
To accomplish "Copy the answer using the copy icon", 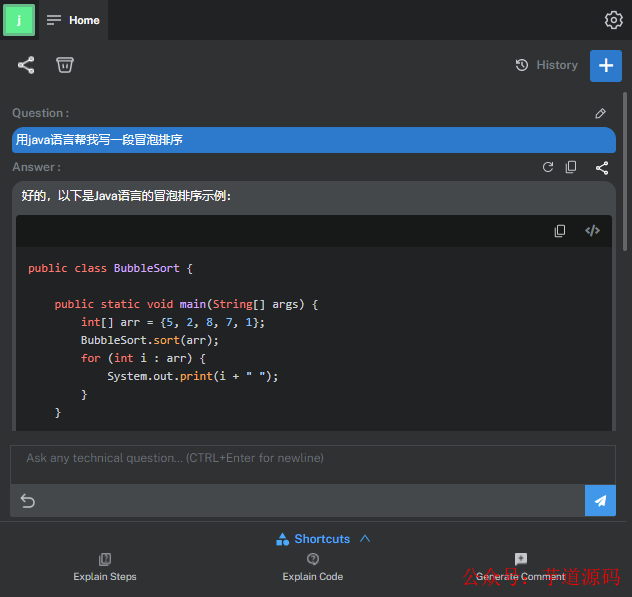I will click(571, 167).
